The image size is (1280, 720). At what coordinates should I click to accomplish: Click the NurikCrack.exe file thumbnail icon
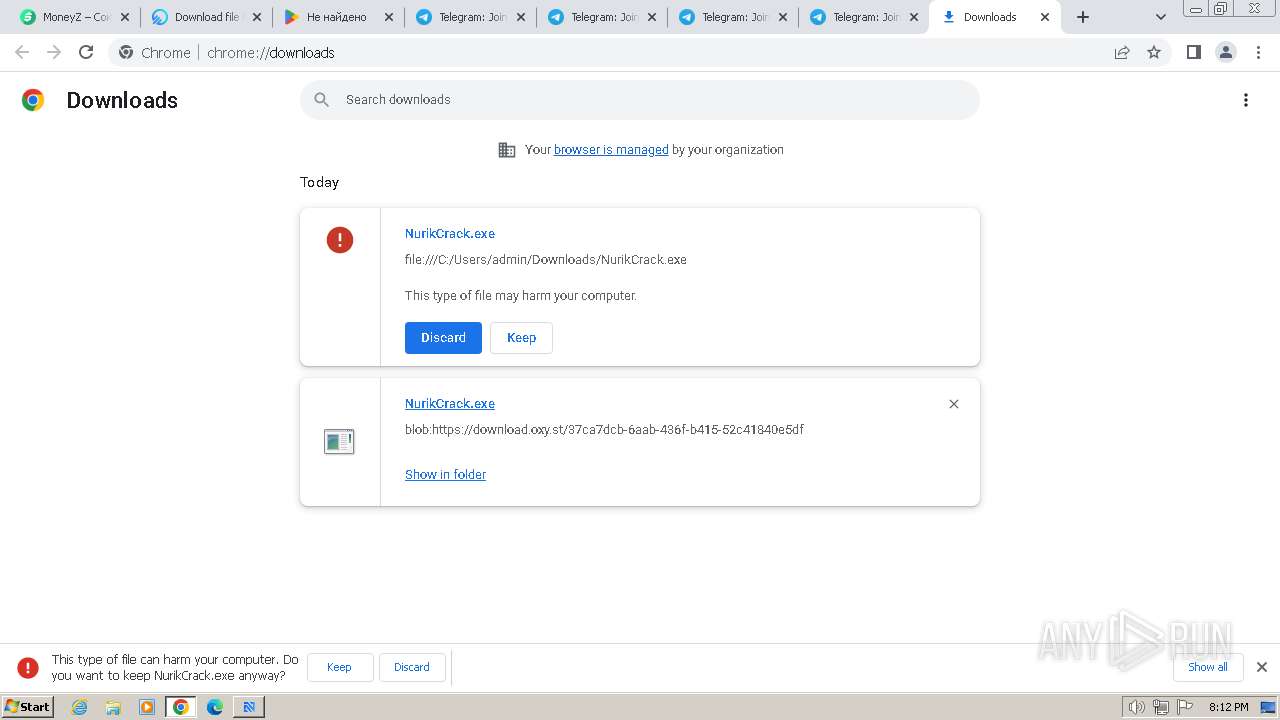(x=339, y=441)
